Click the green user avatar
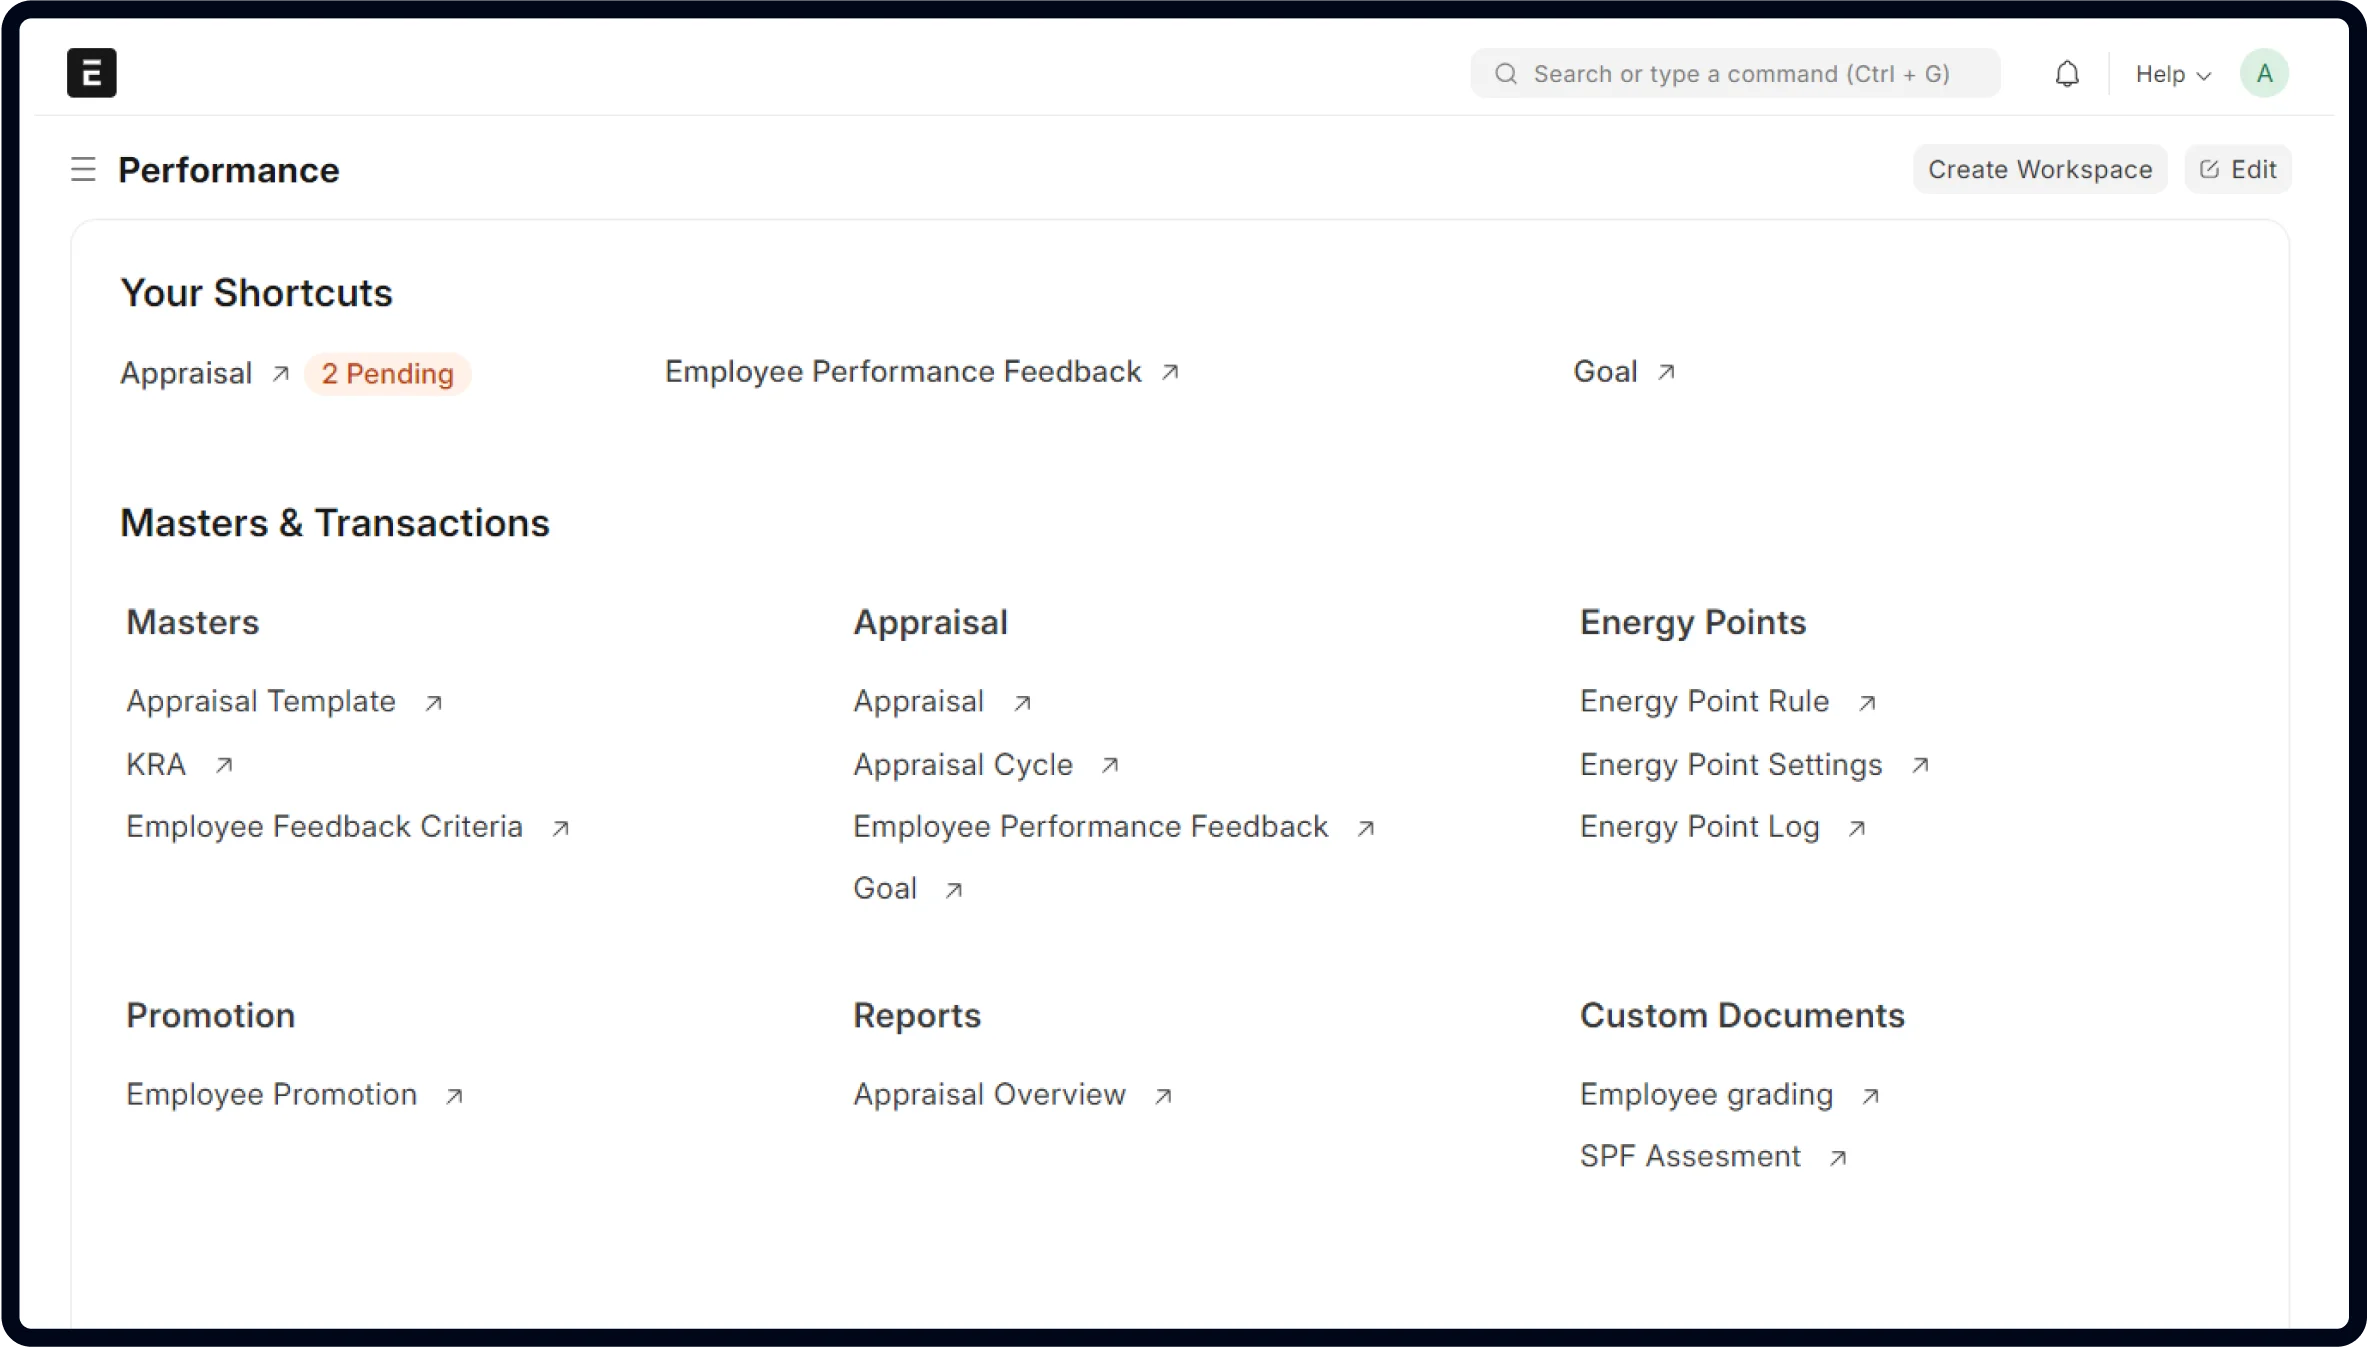This screenshot has width=2367, height=1347. click(2264, 72)
